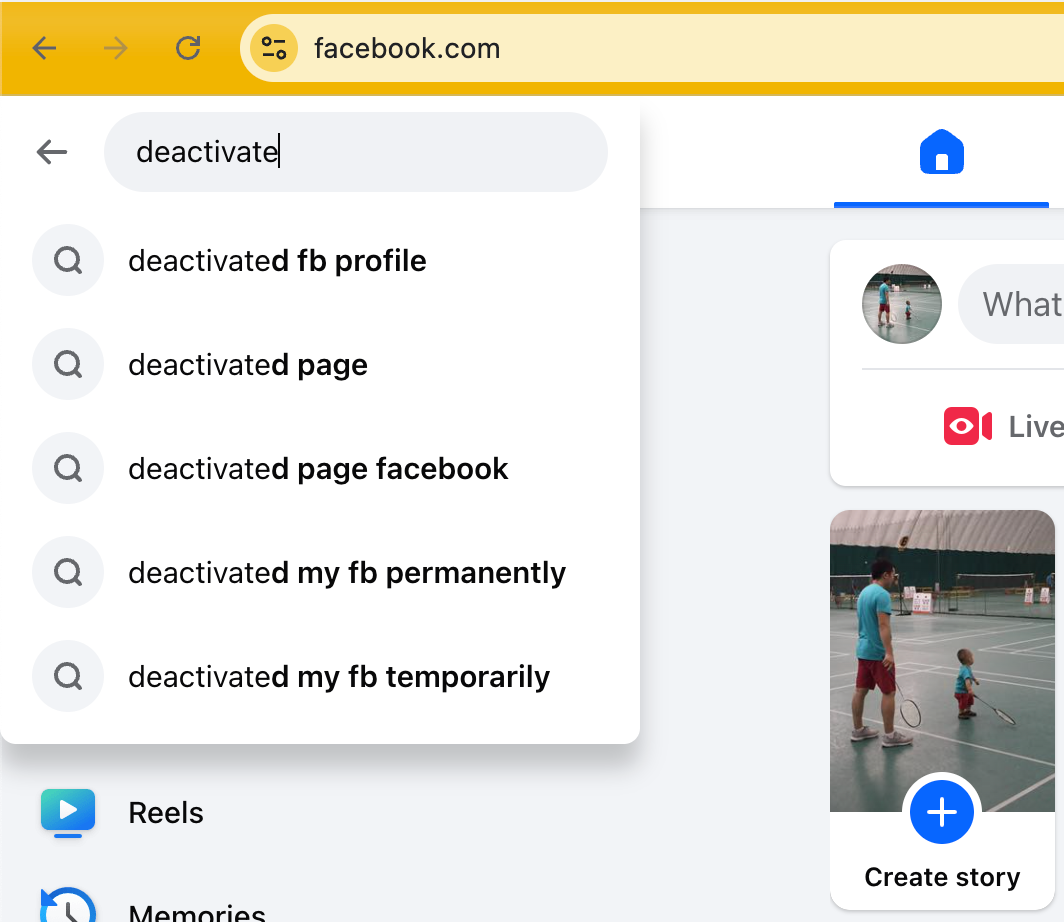Open the story card badminton photo

point(942,660)
